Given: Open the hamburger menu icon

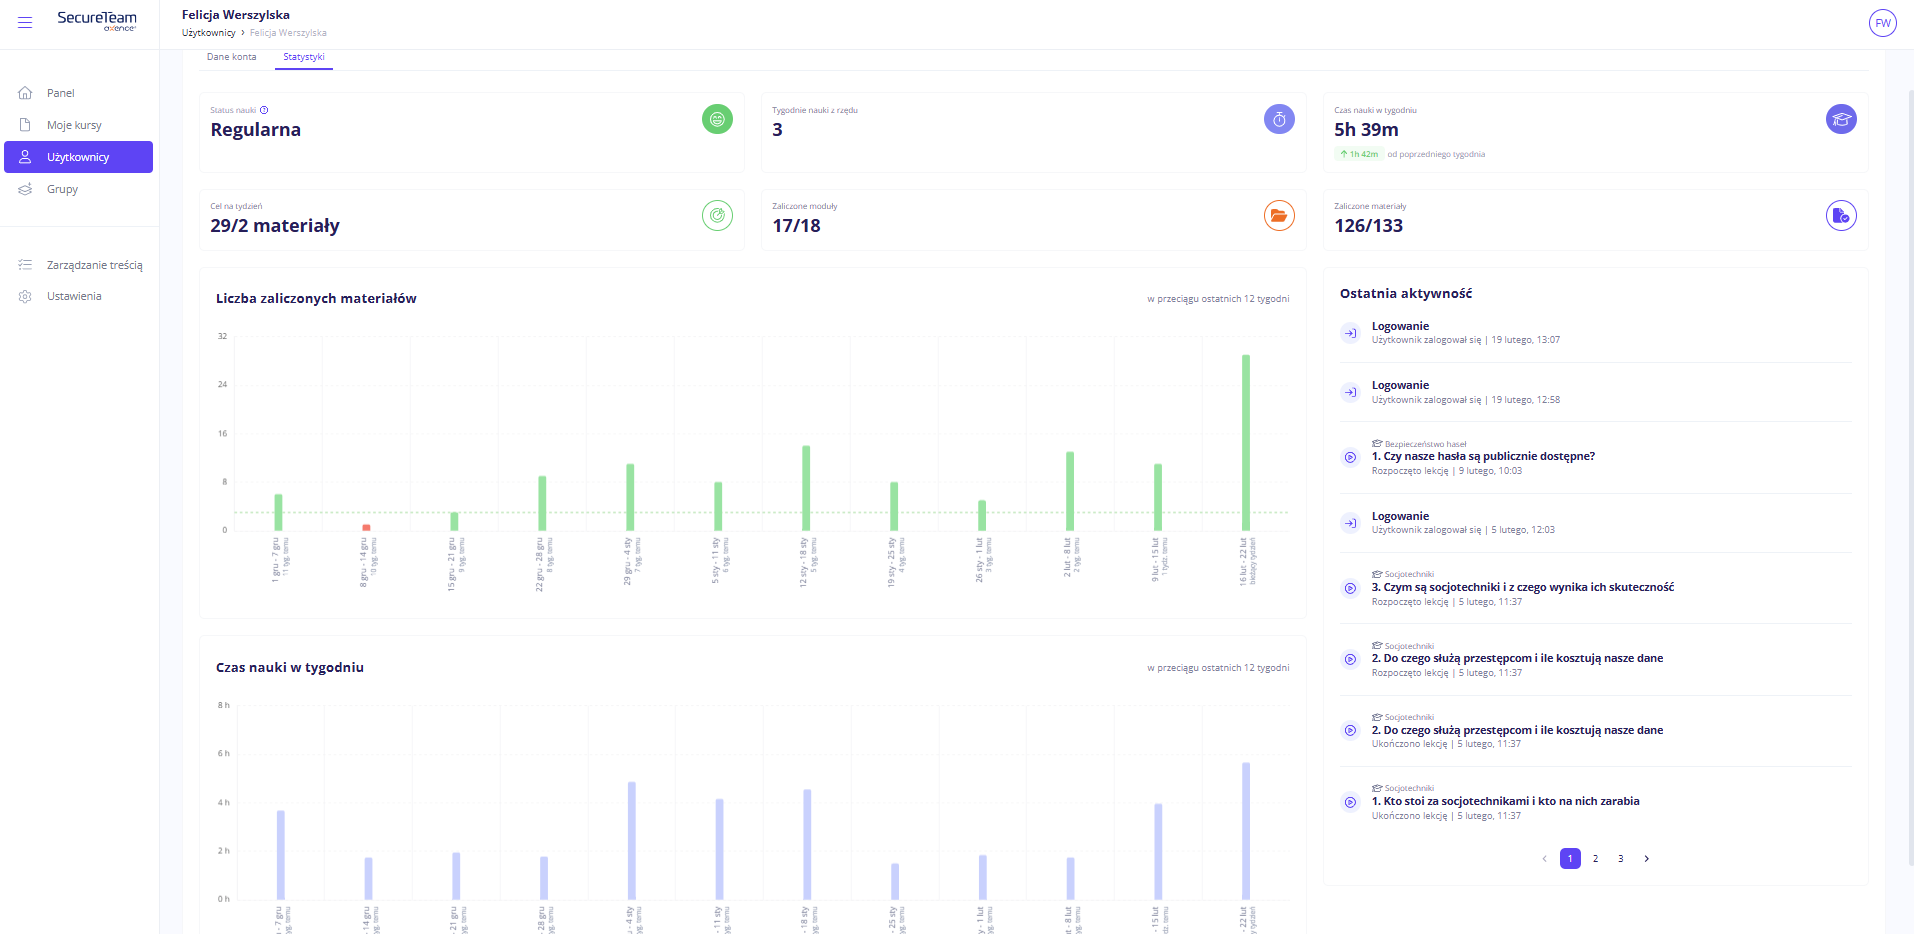Looking at the screenshot, I should click(x=25, y=22).
